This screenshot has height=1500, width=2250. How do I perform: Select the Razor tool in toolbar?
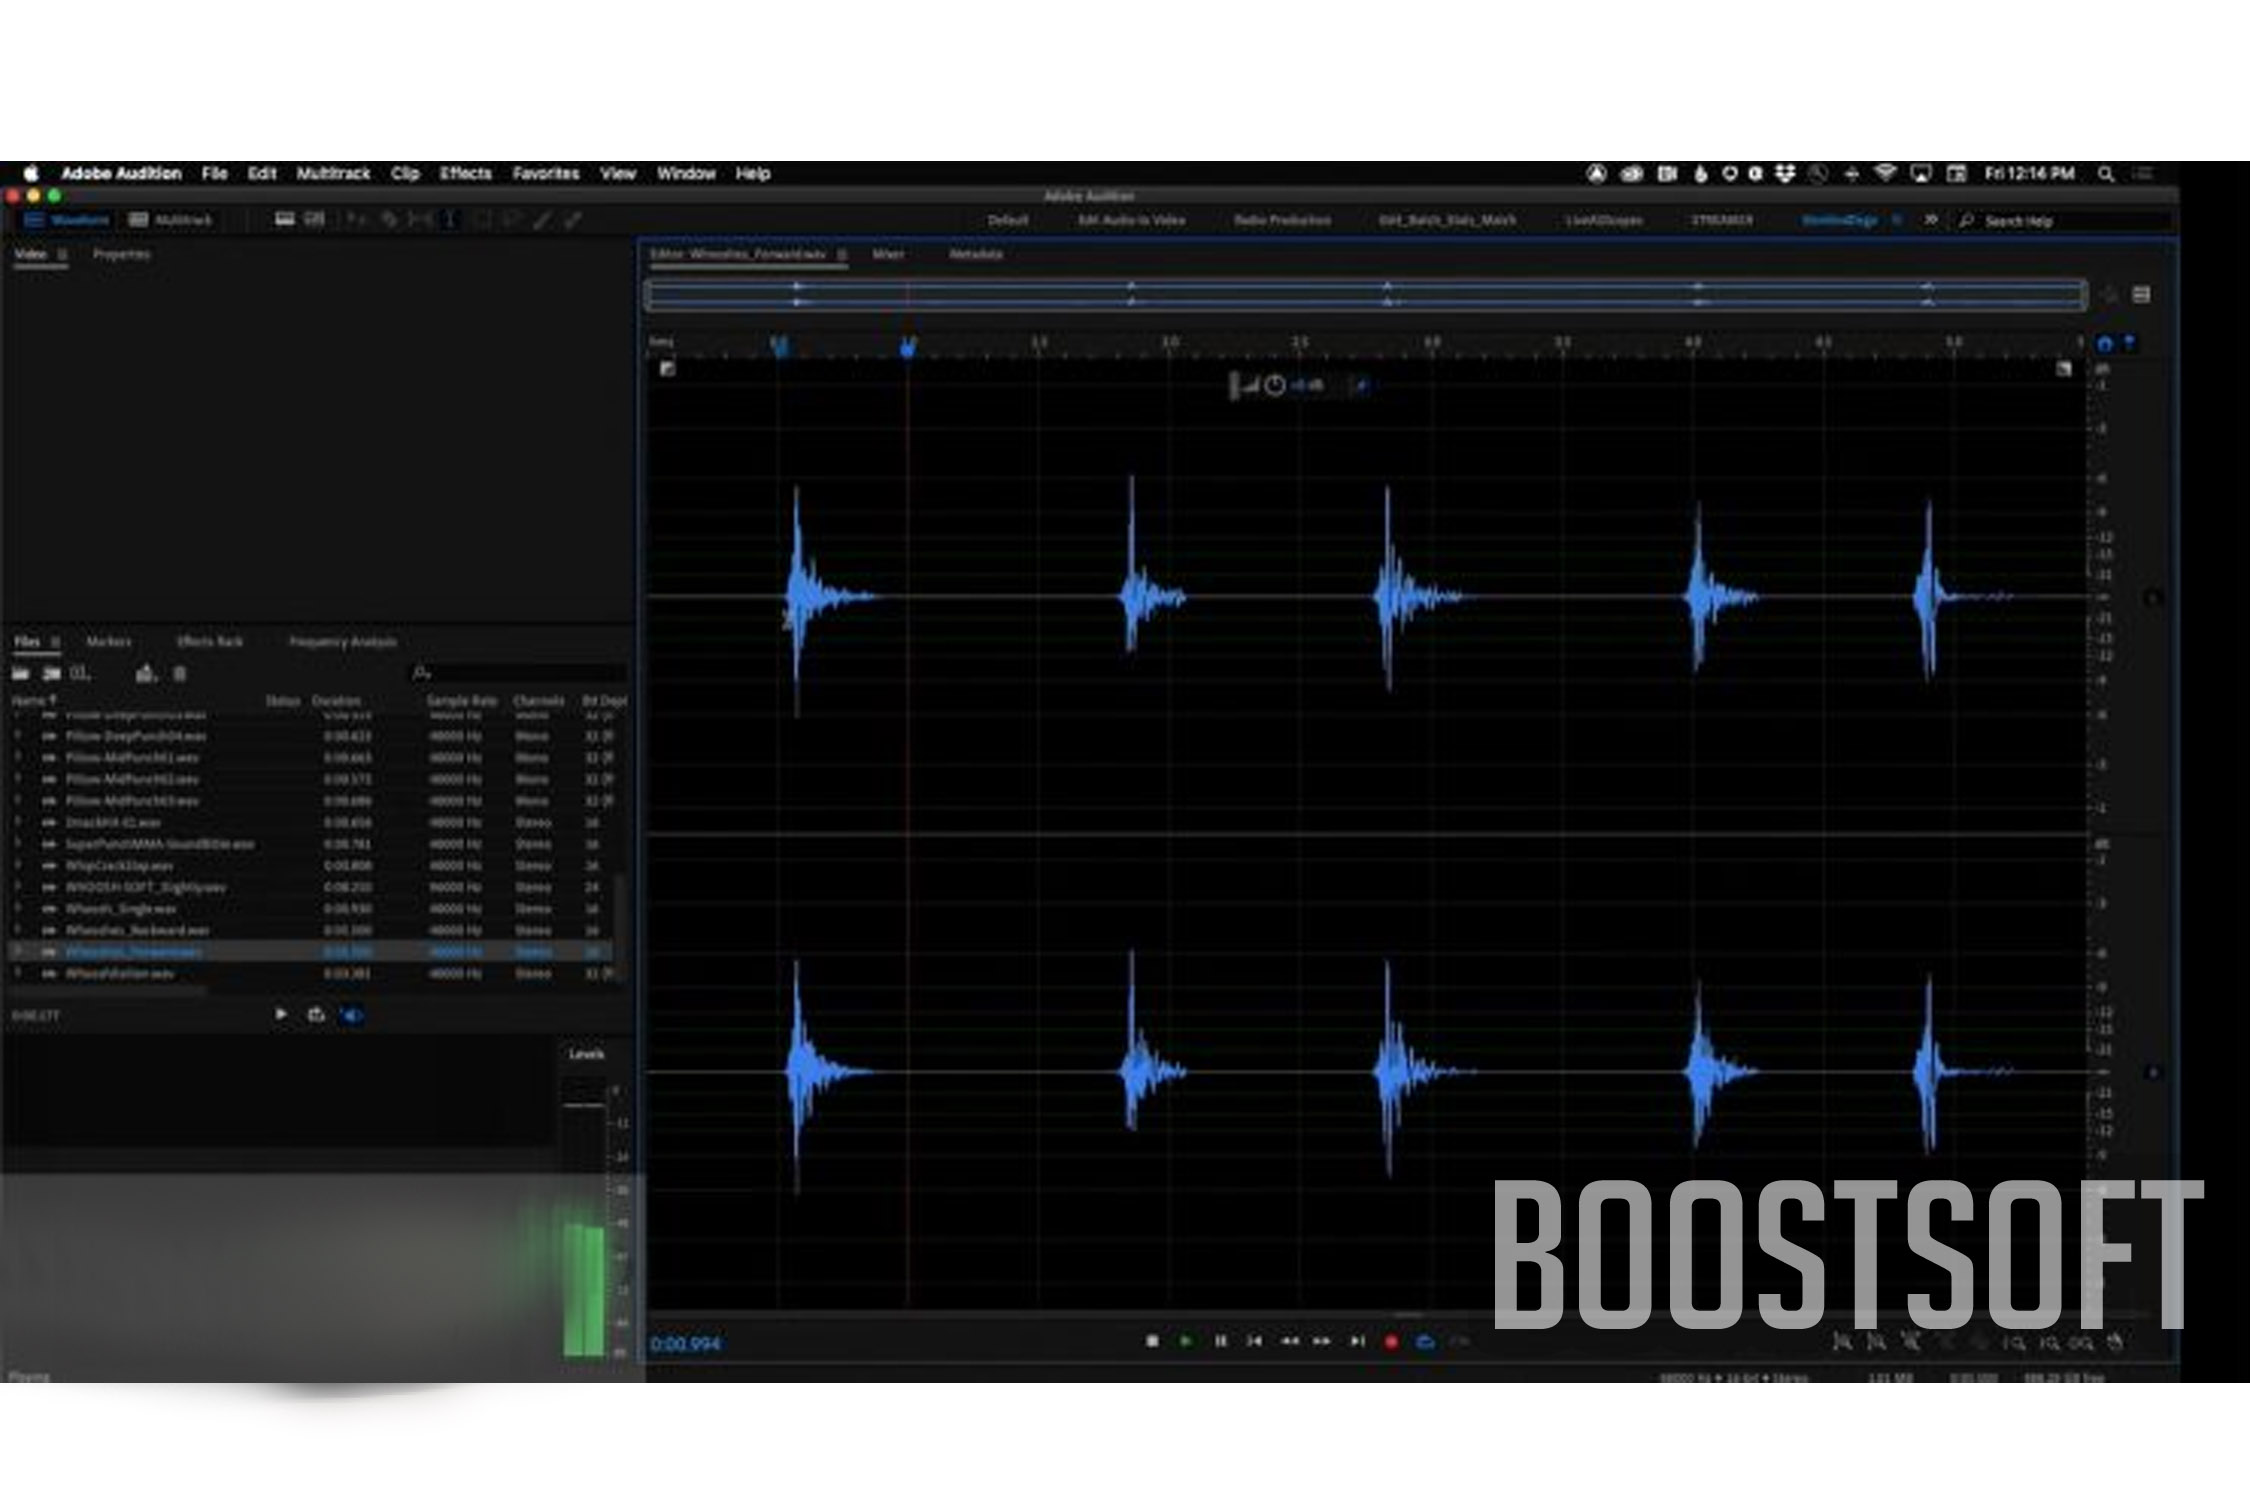[x=389, y=220]
